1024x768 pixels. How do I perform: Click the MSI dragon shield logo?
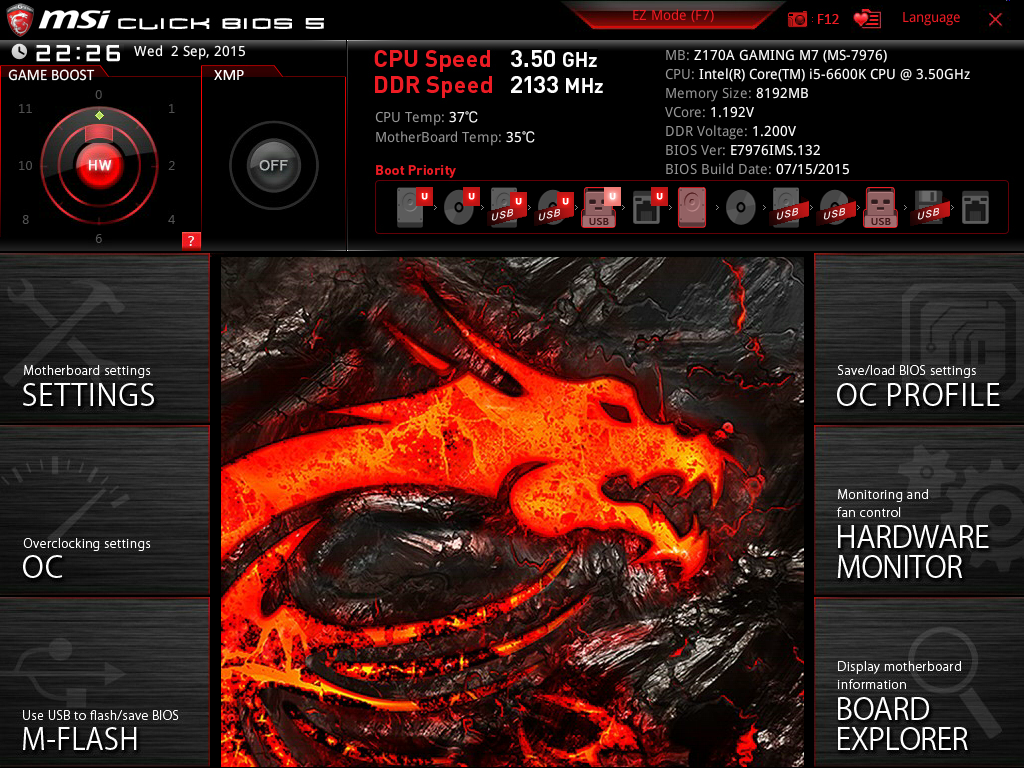(x=20, y=20)
